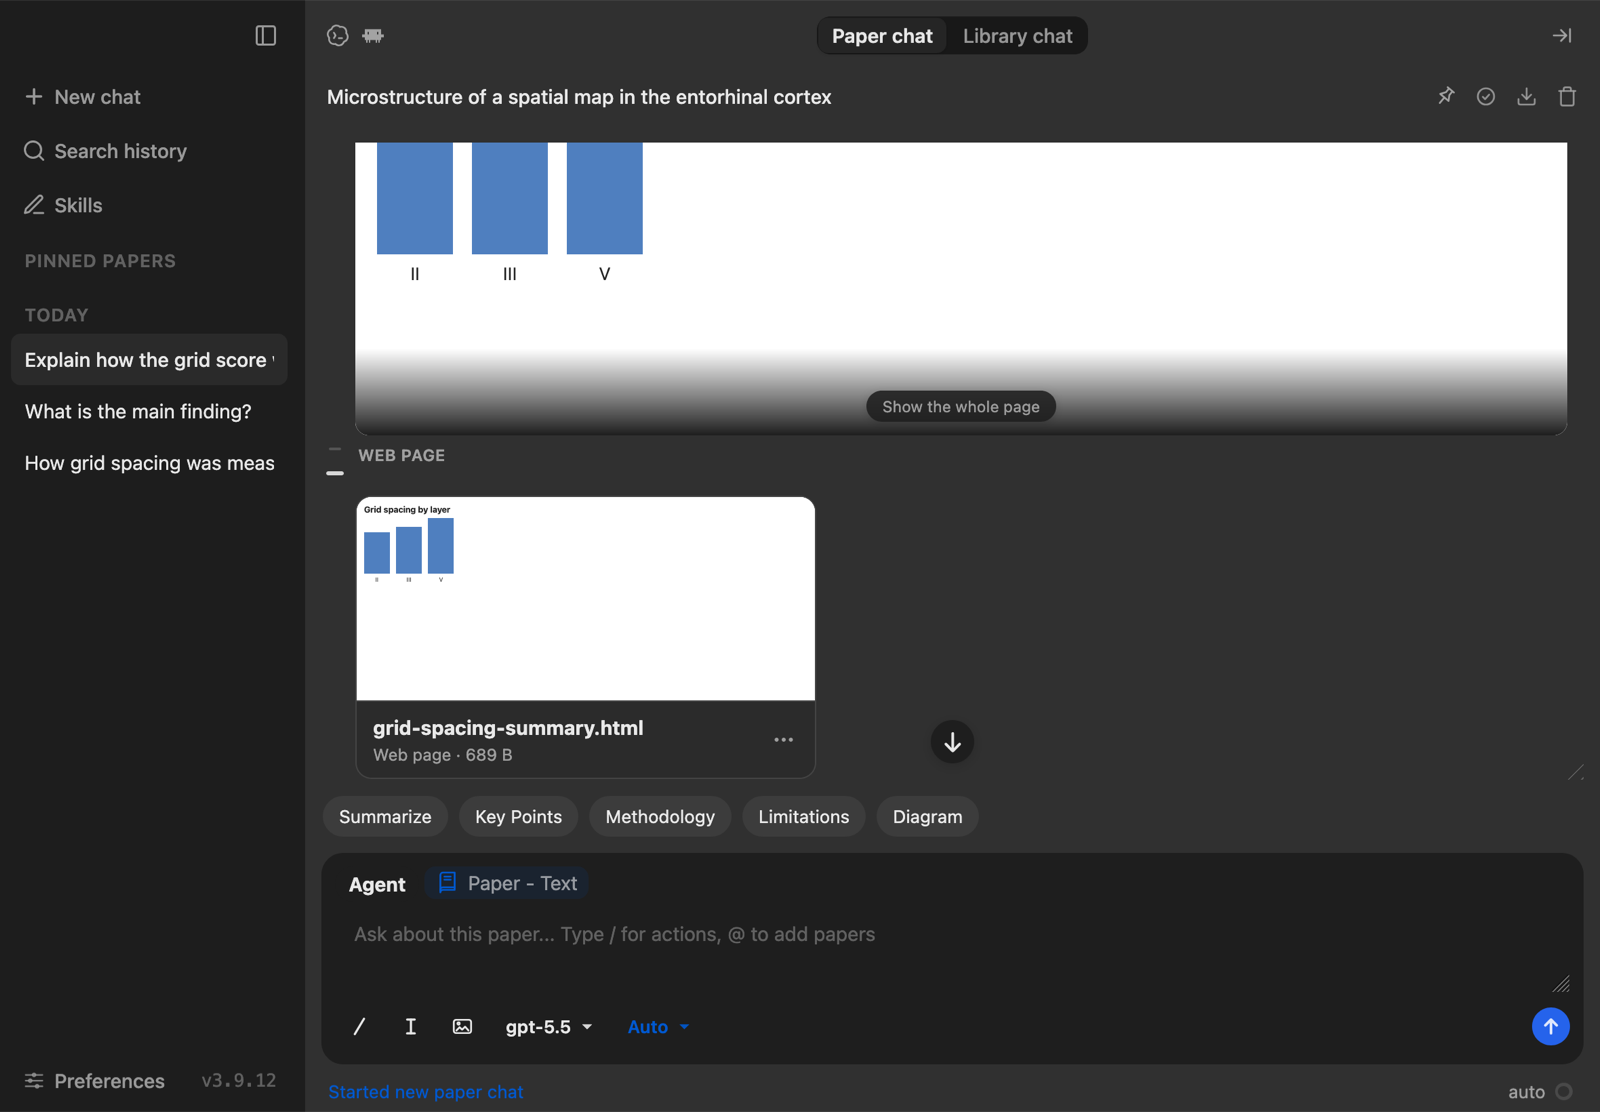This screenshot has width=1600, height=1112.
Task: Click the agent terminal icon in header
Action: pos(338,36)
